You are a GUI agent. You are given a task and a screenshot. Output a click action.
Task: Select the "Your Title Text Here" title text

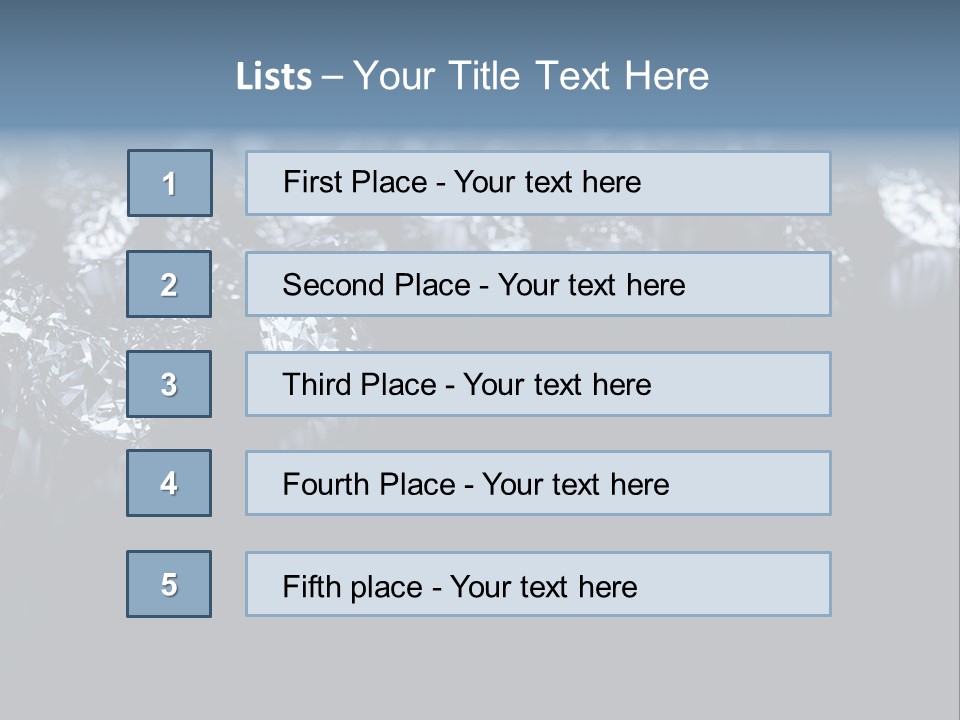(x=531, y=76)
